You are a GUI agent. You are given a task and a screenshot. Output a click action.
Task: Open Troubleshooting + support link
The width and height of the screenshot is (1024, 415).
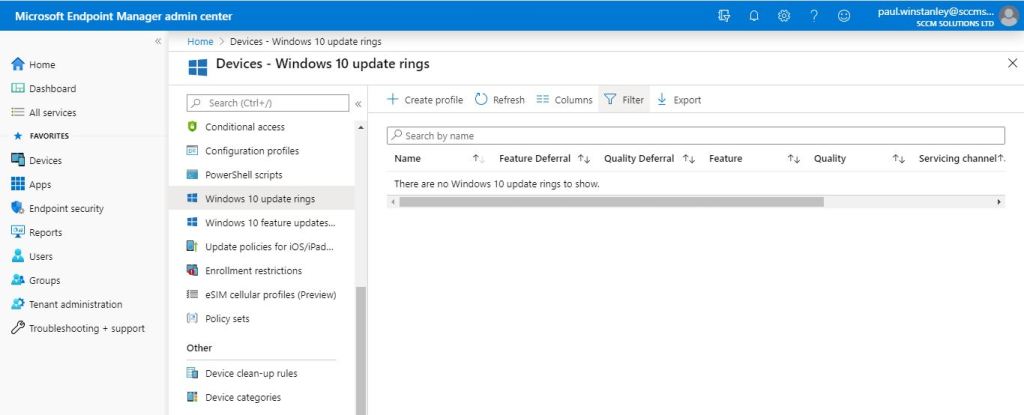87,329
